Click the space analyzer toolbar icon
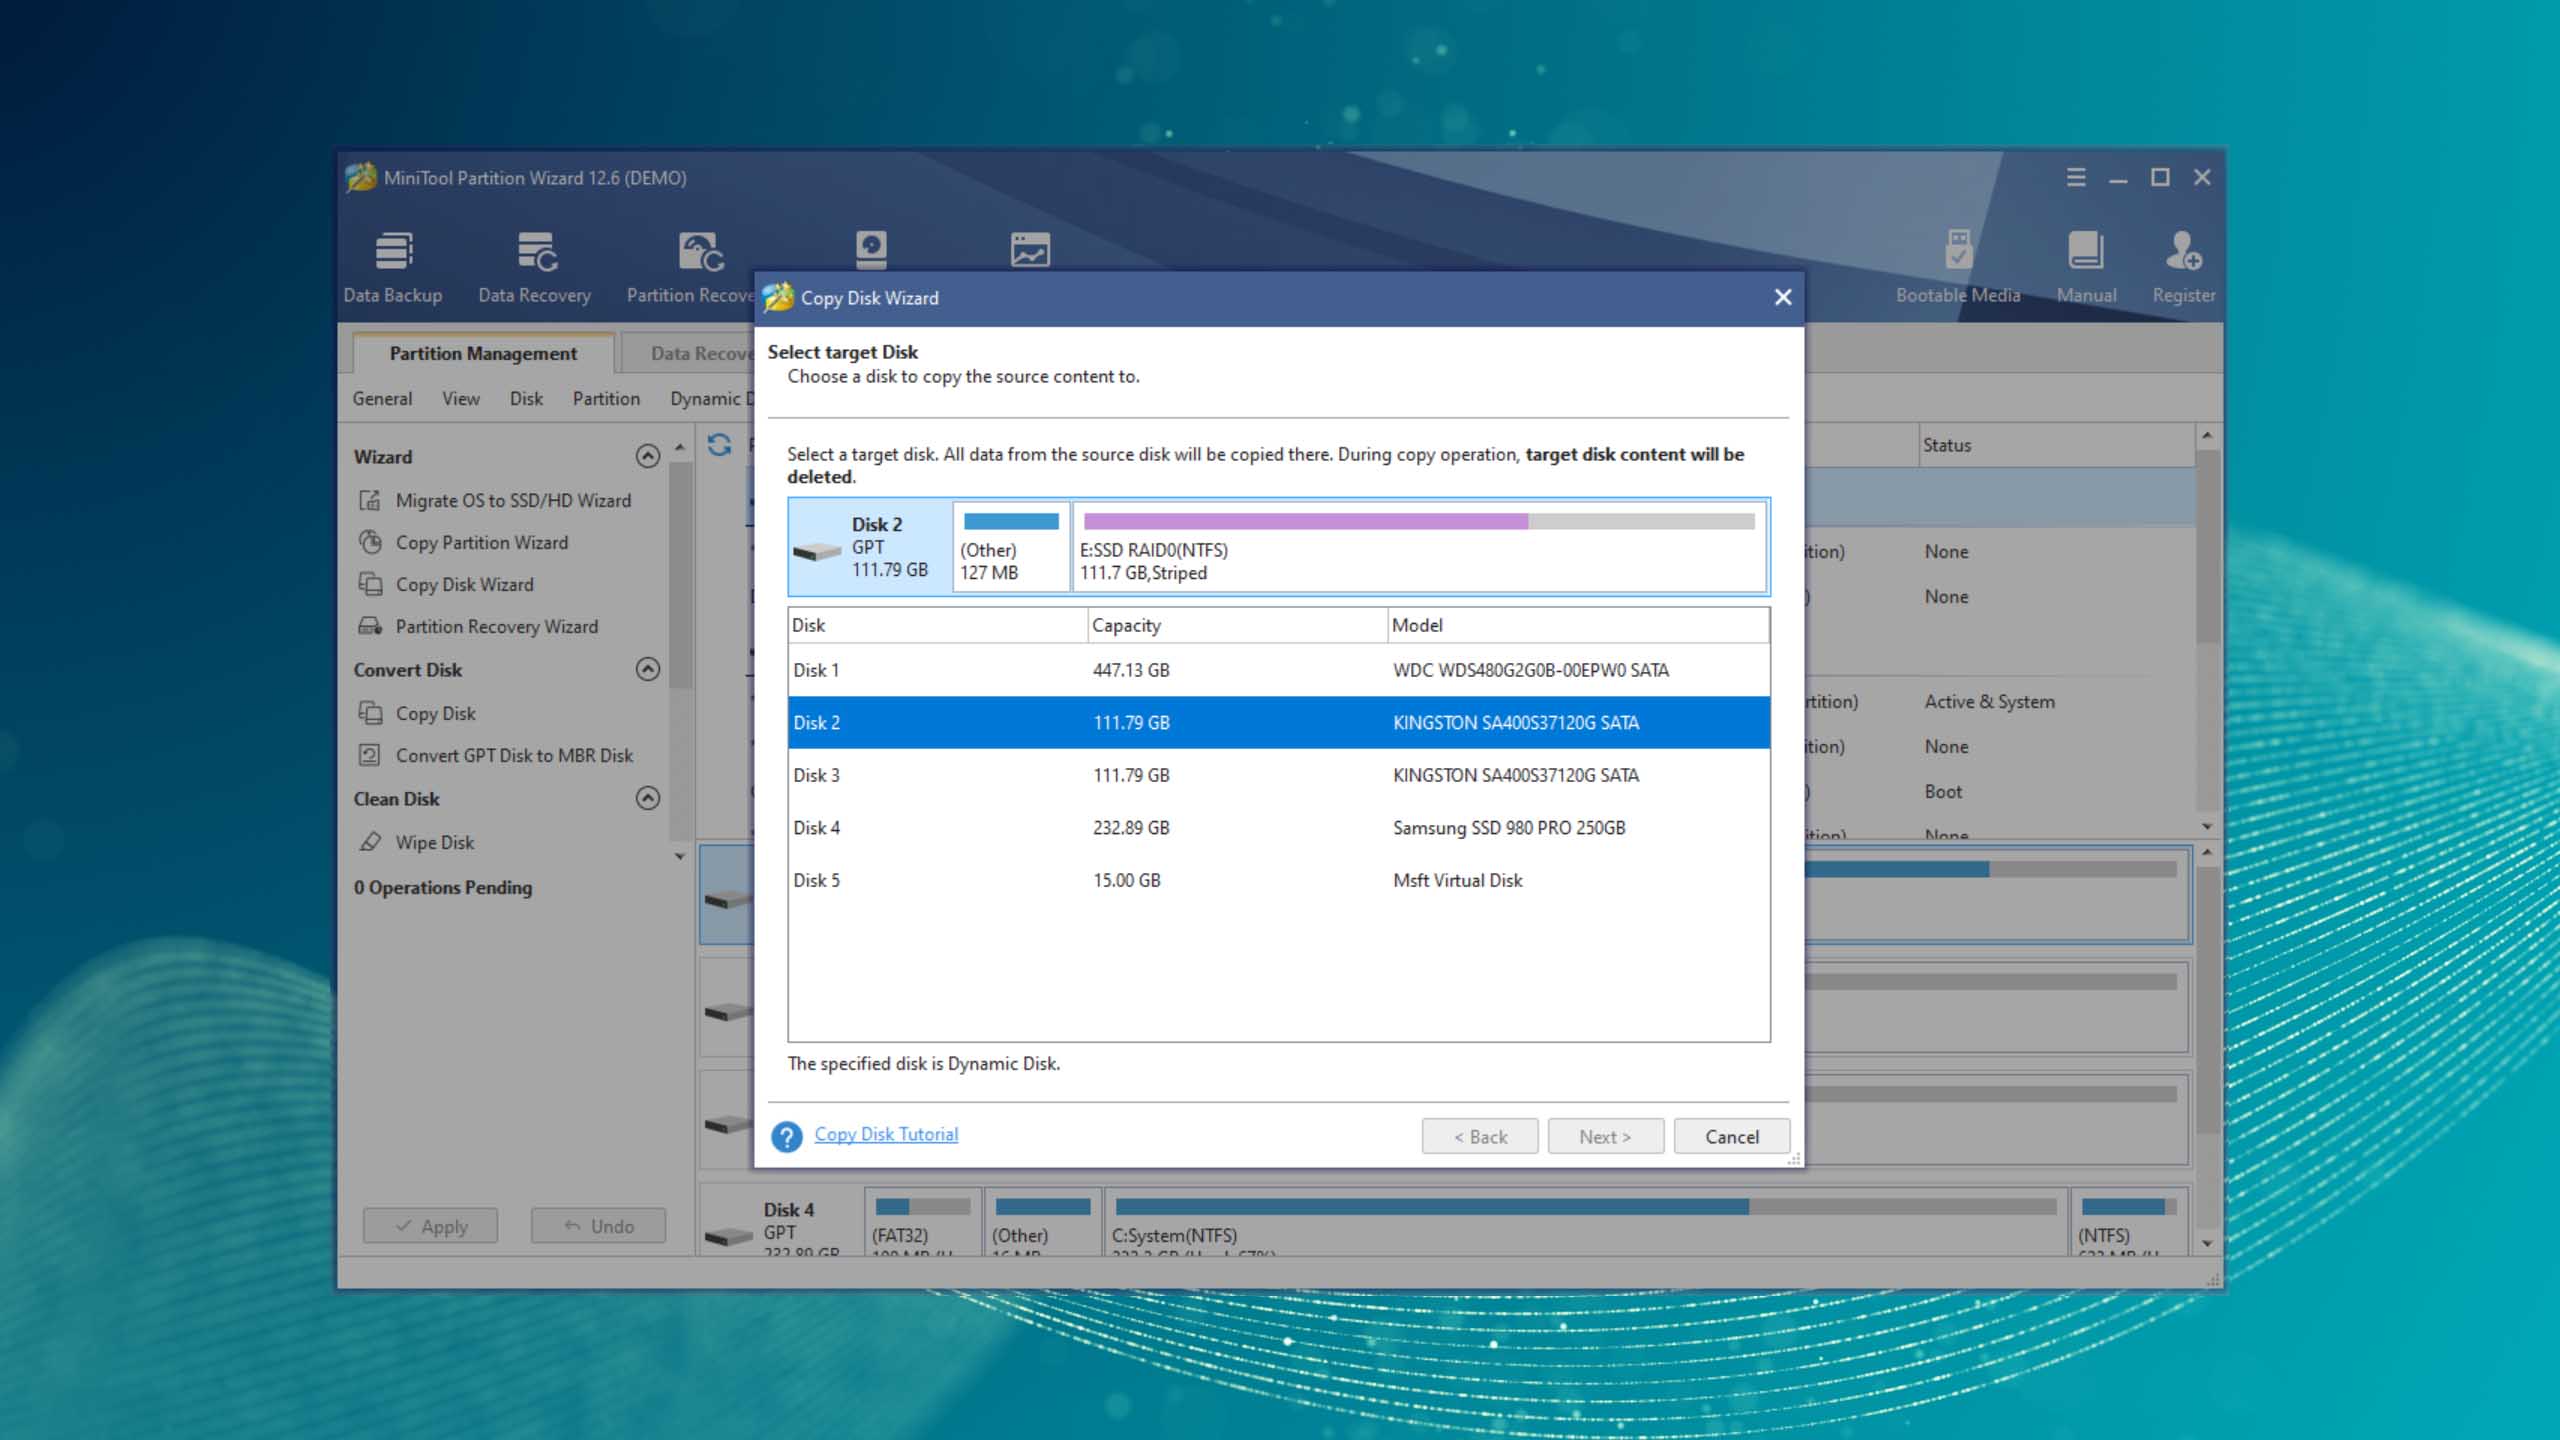The width and height of the screenshot is (2560, 1440). pyautogui.click(x=1030, y=249)
